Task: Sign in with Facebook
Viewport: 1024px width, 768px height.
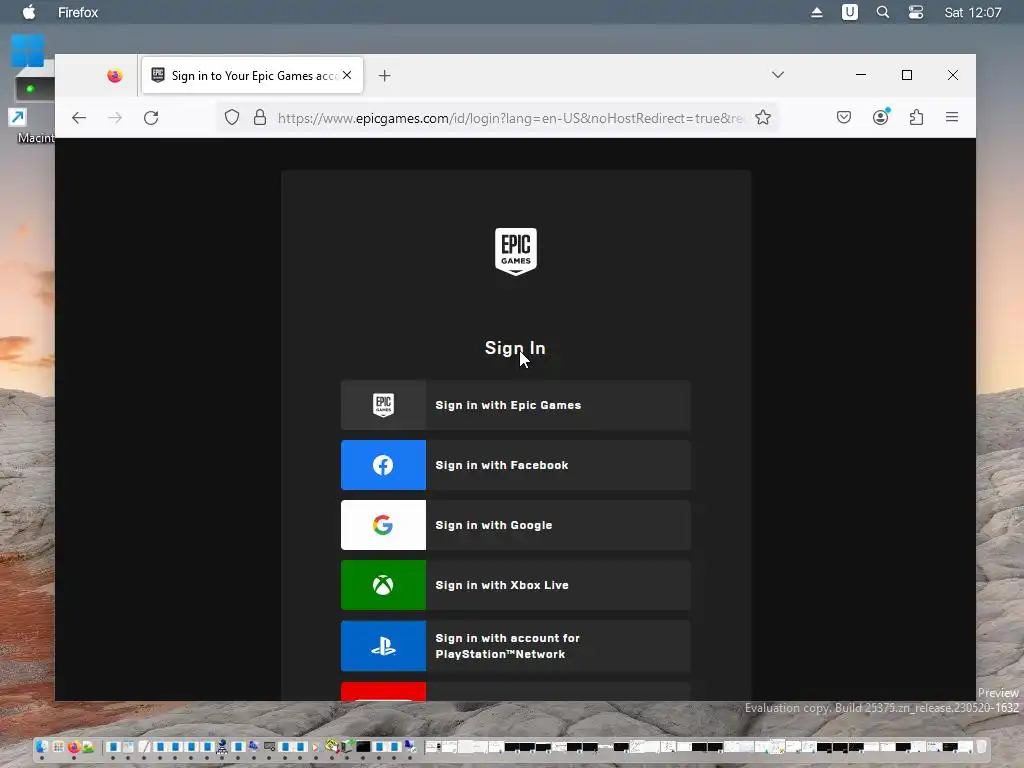Action: coord(516,465)
